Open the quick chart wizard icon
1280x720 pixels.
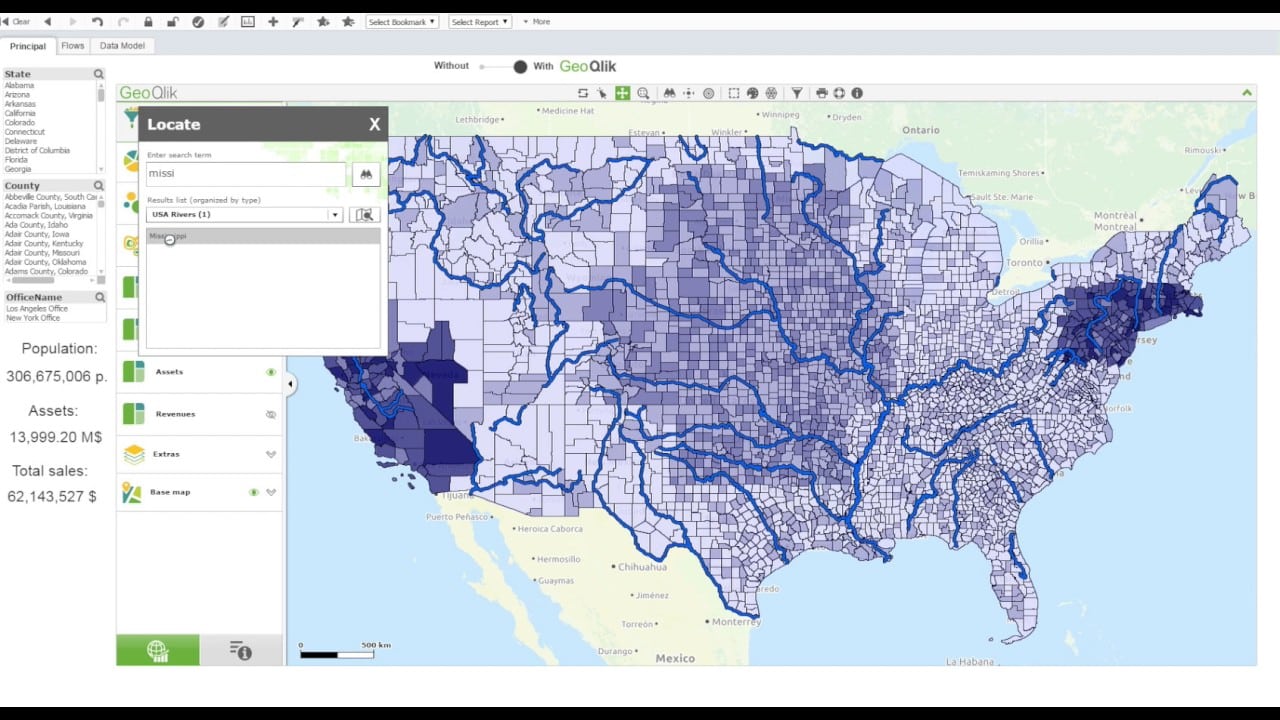point(248,21)
